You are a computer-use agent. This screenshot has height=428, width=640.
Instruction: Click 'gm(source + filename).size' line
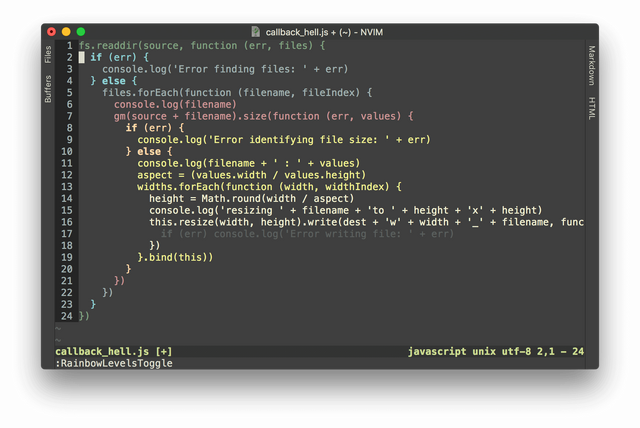pos(264,116)
